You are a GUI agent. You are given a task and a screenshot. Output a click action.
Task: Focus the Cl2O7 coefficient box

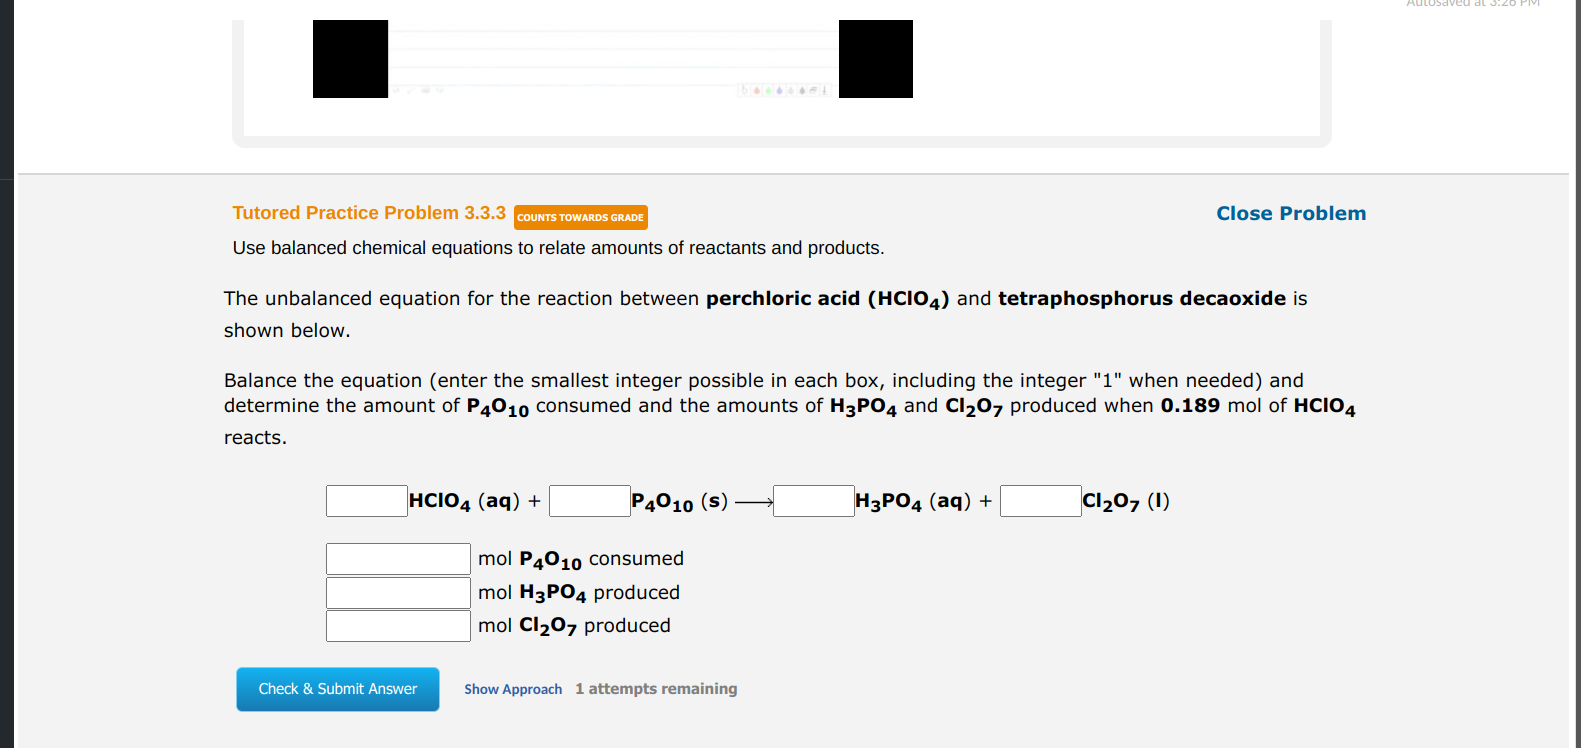[x=1040, y=501]
